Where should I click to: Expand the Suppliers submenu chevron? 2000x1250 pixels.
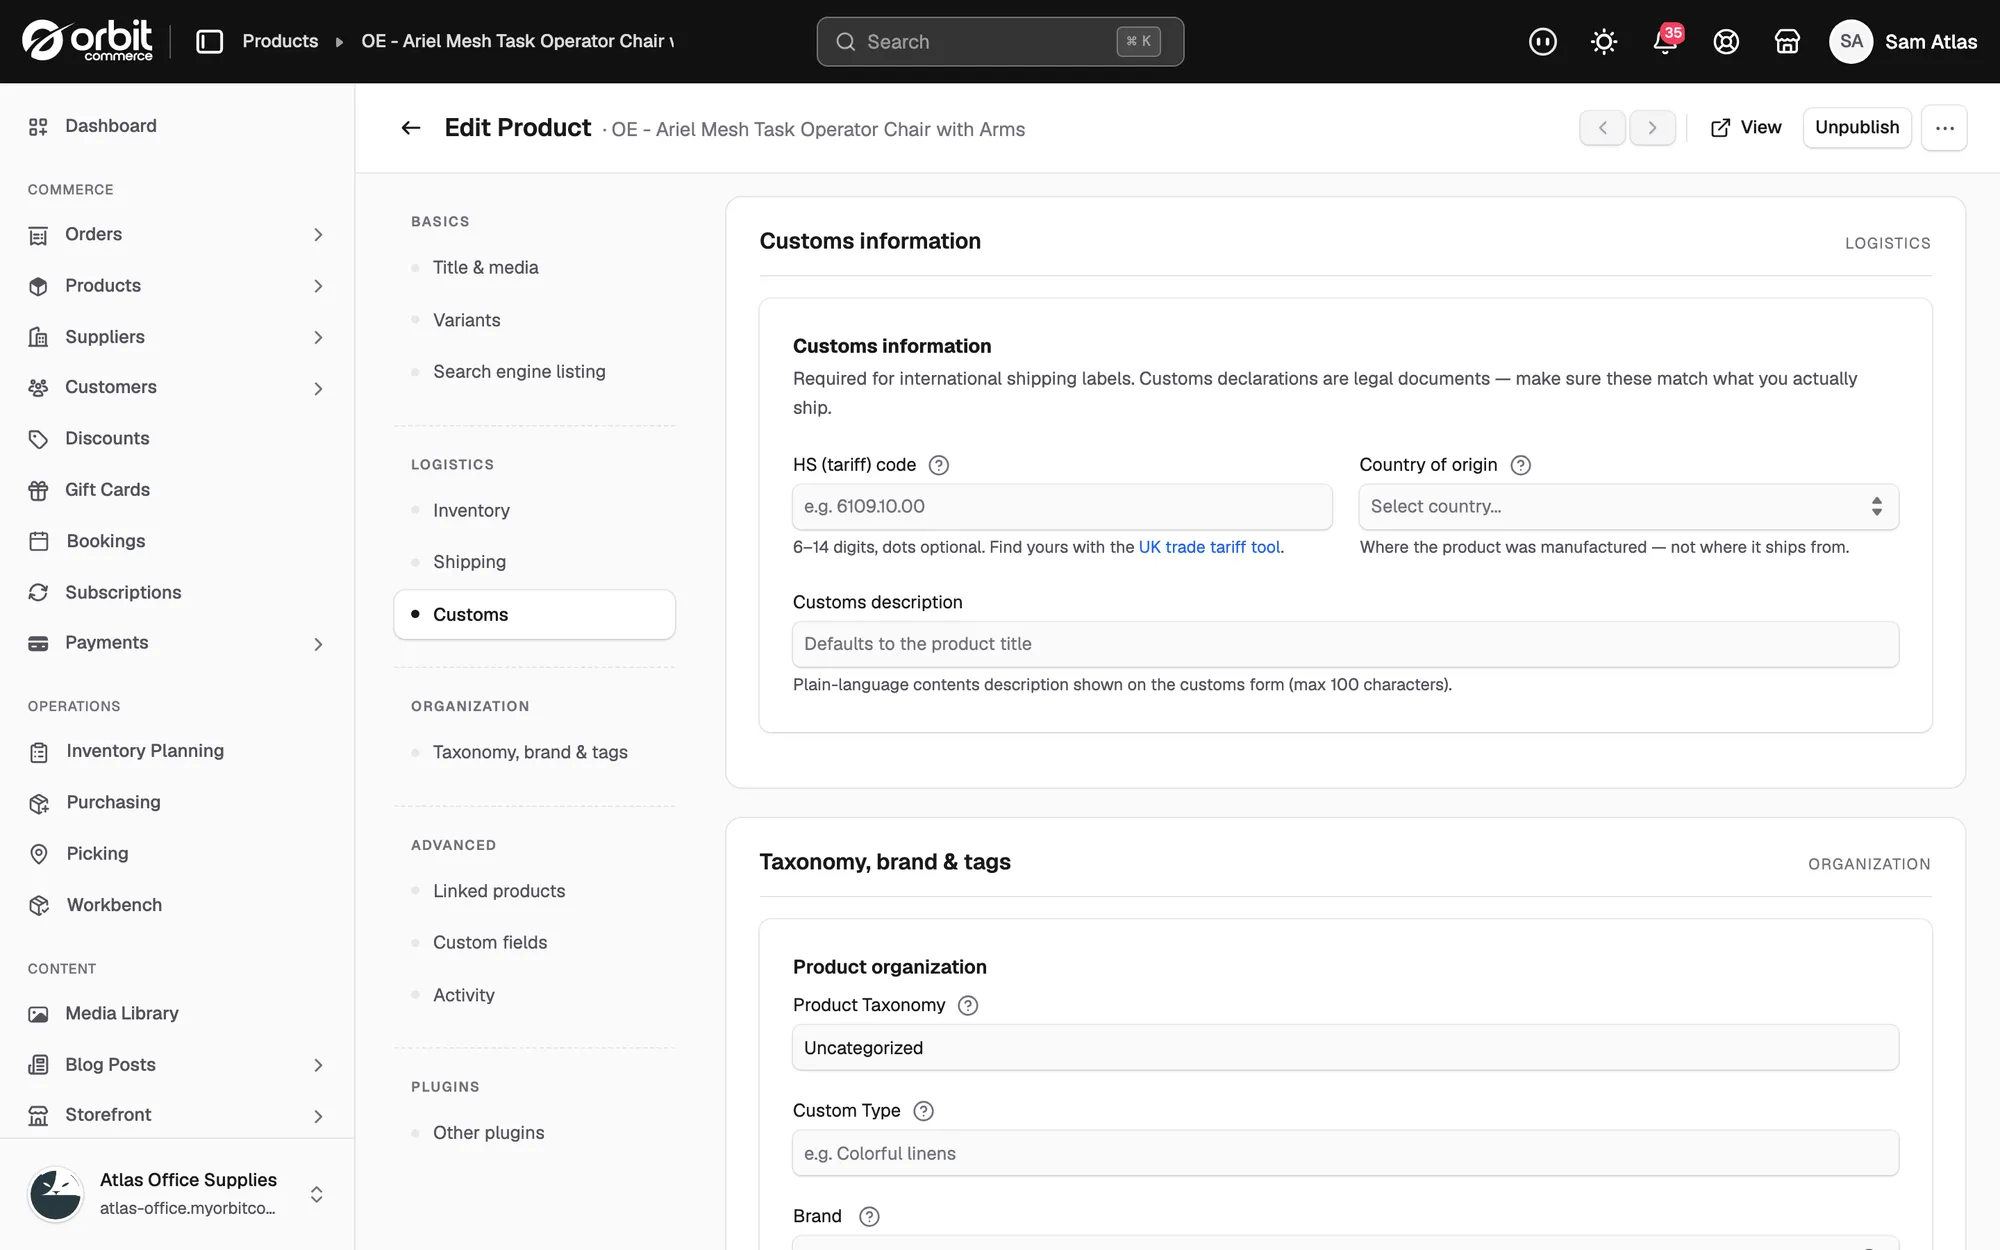(x=318, y=337)
